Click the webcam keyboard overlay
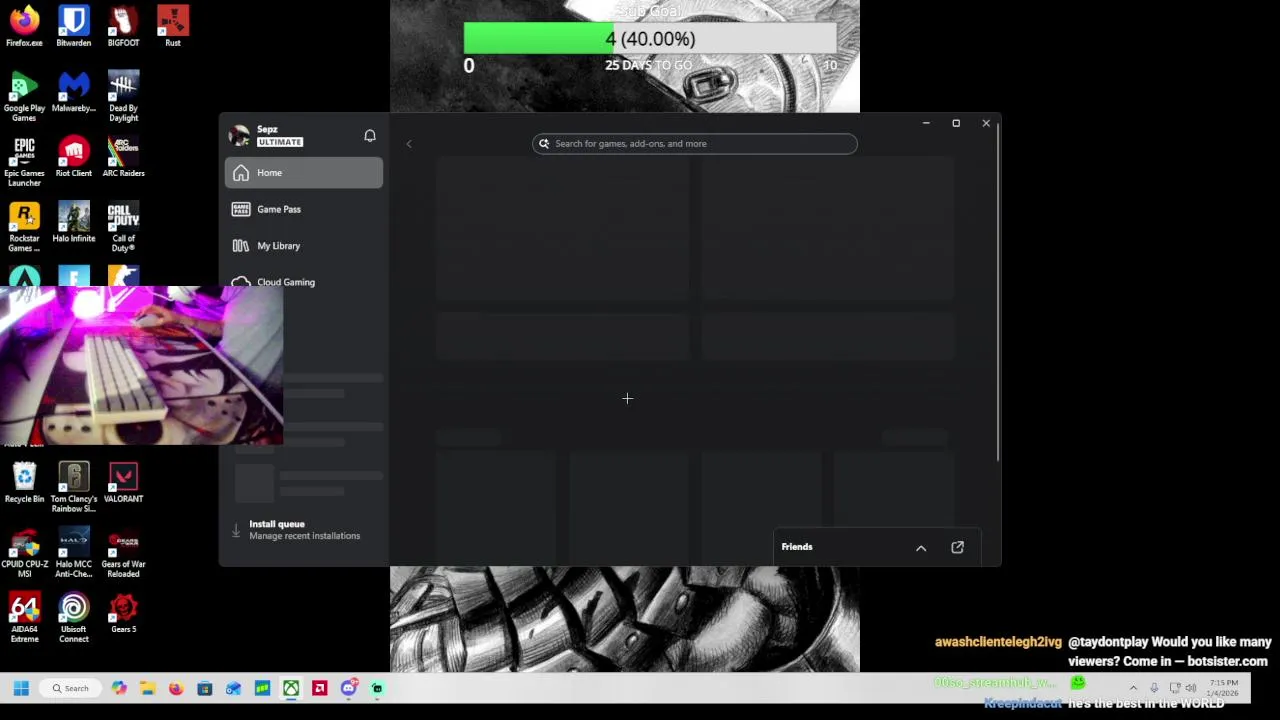Viewport: 1280px width, 720px height. point(141,365)
